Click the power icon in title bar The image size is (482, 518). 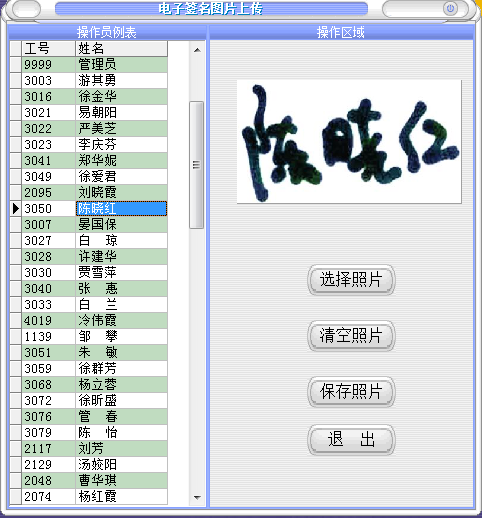point(450,8)
